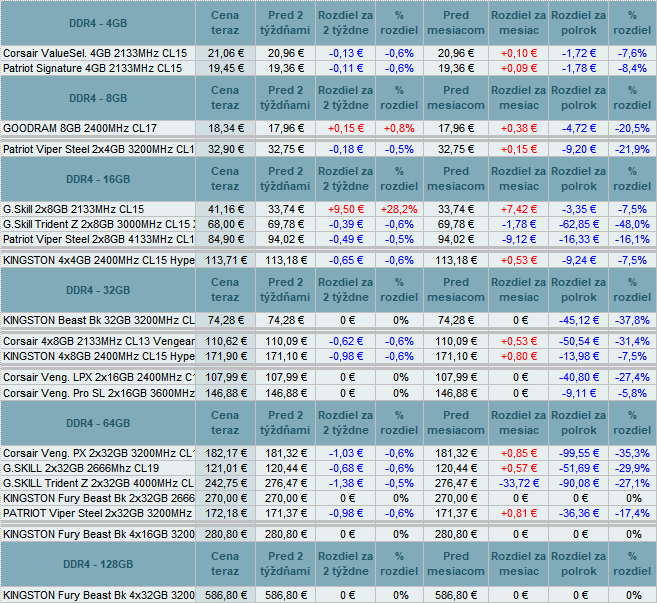This screenshot has width=657, height=603.
Task: Click KINGSTON Fury Beast Bk 2x32GB 2666 row name
Action: point(98,499)
